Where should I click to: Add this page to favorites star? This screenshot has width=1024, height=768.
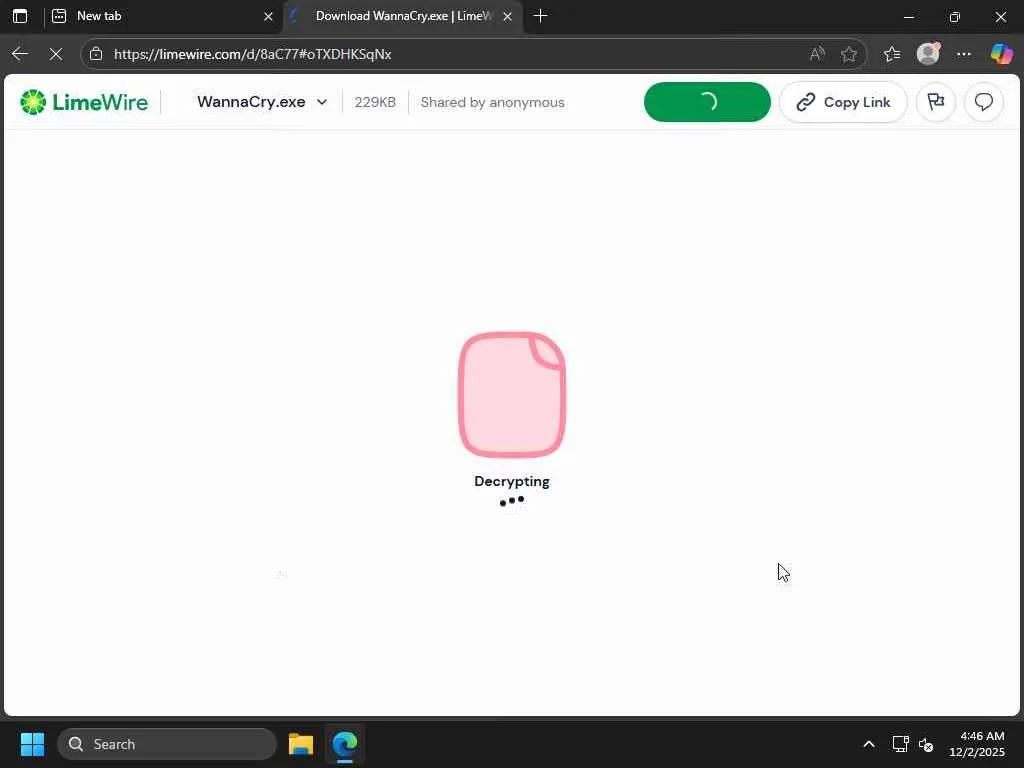[849, 54]
